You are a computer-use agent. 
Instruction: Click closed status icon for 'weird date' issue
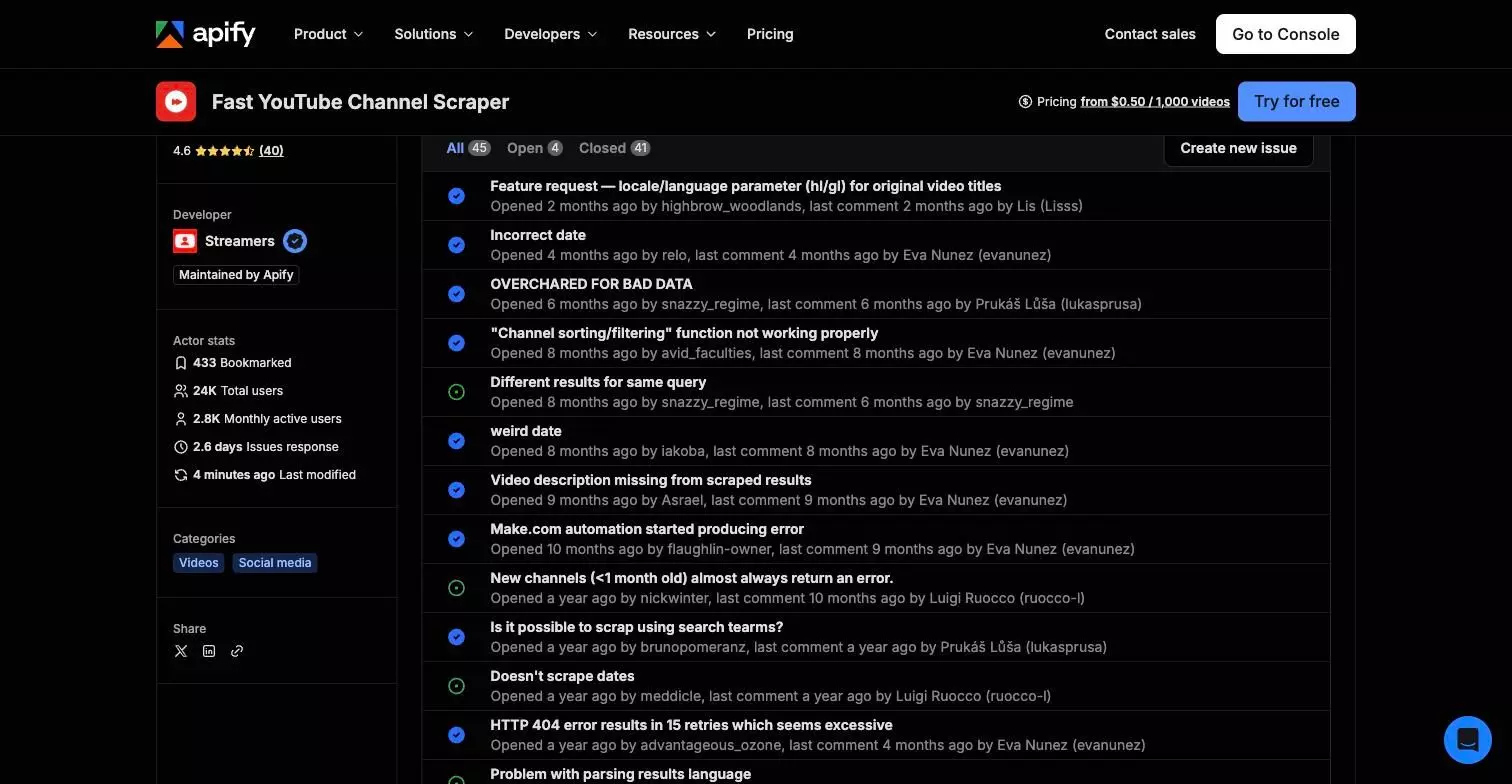tap(456, 441)
